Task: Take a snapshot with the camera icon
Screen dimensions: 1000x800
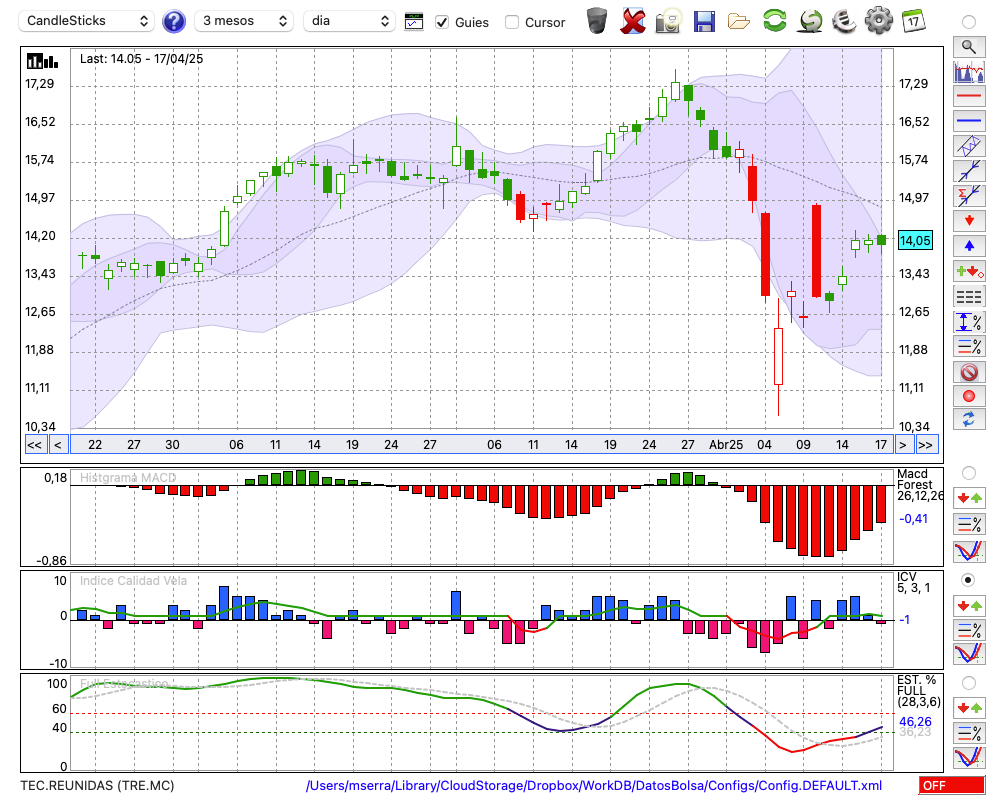Action: click(x=668, y=21)
